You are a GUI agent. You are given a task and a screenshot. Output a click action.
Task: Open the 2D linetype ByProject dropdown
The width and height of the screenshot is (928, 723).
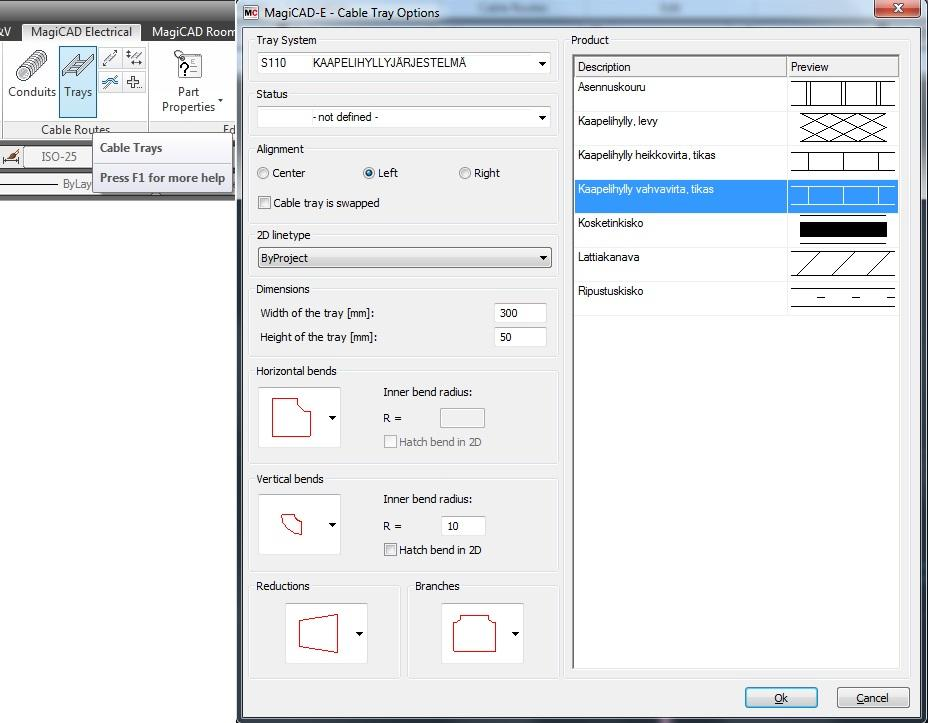[404, 258]
